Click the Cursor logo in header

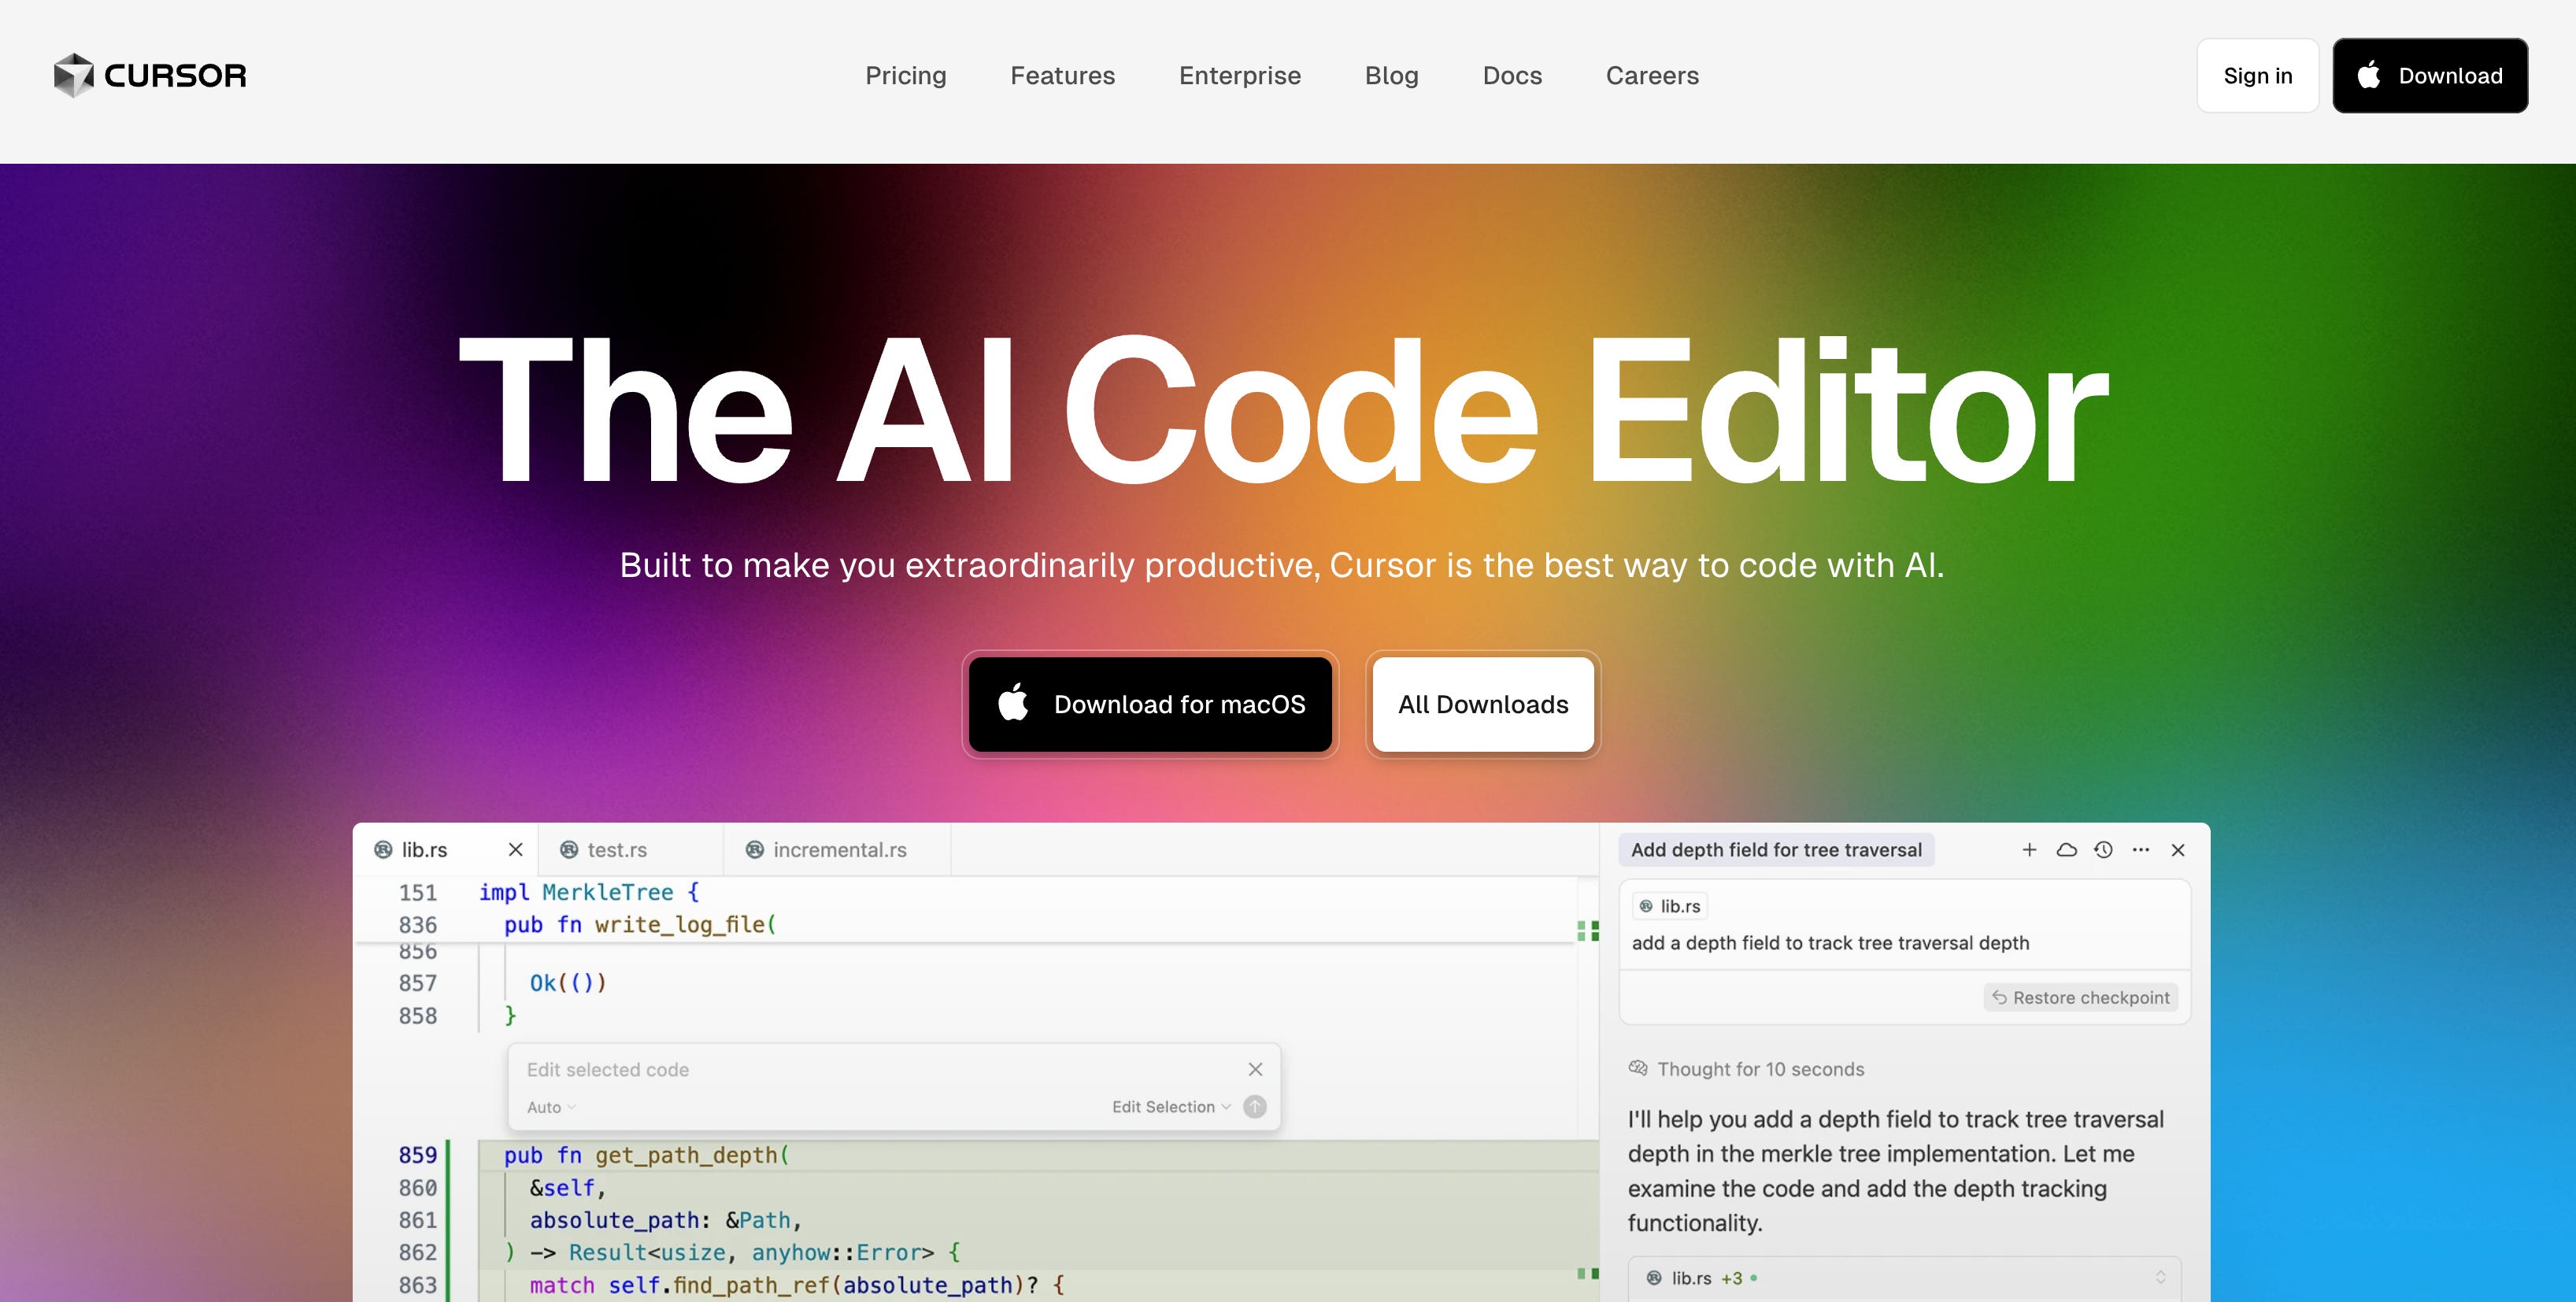pos(150,76)
